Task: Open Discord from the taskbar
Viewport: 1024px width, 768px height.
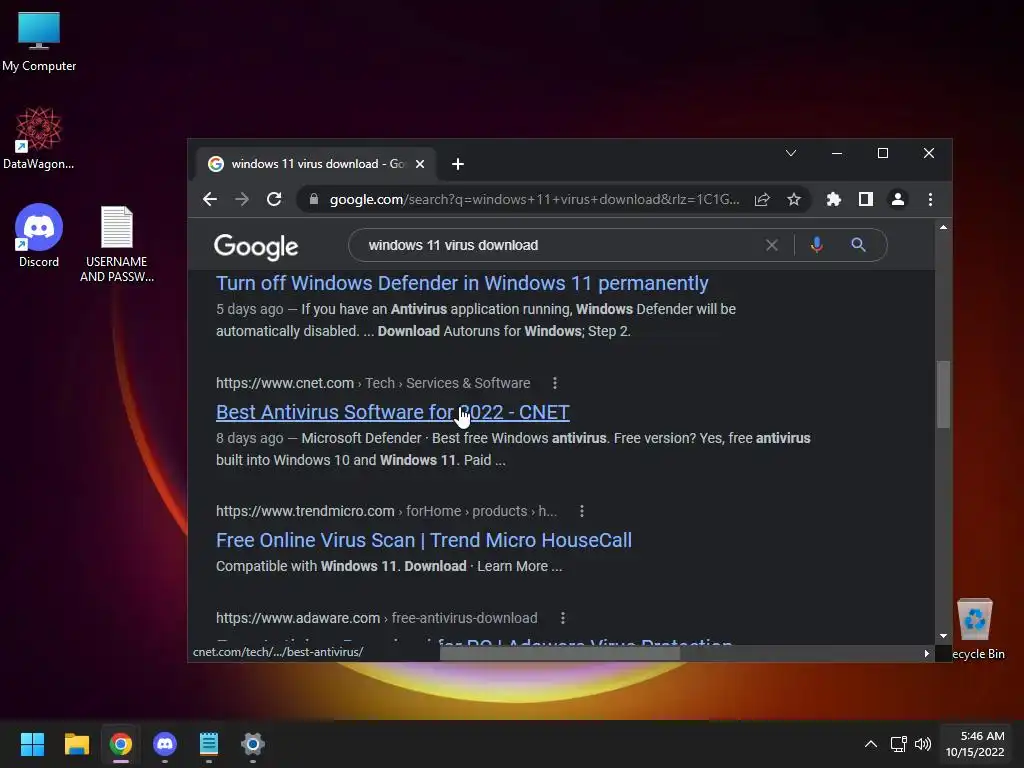Action: [165, 744]
